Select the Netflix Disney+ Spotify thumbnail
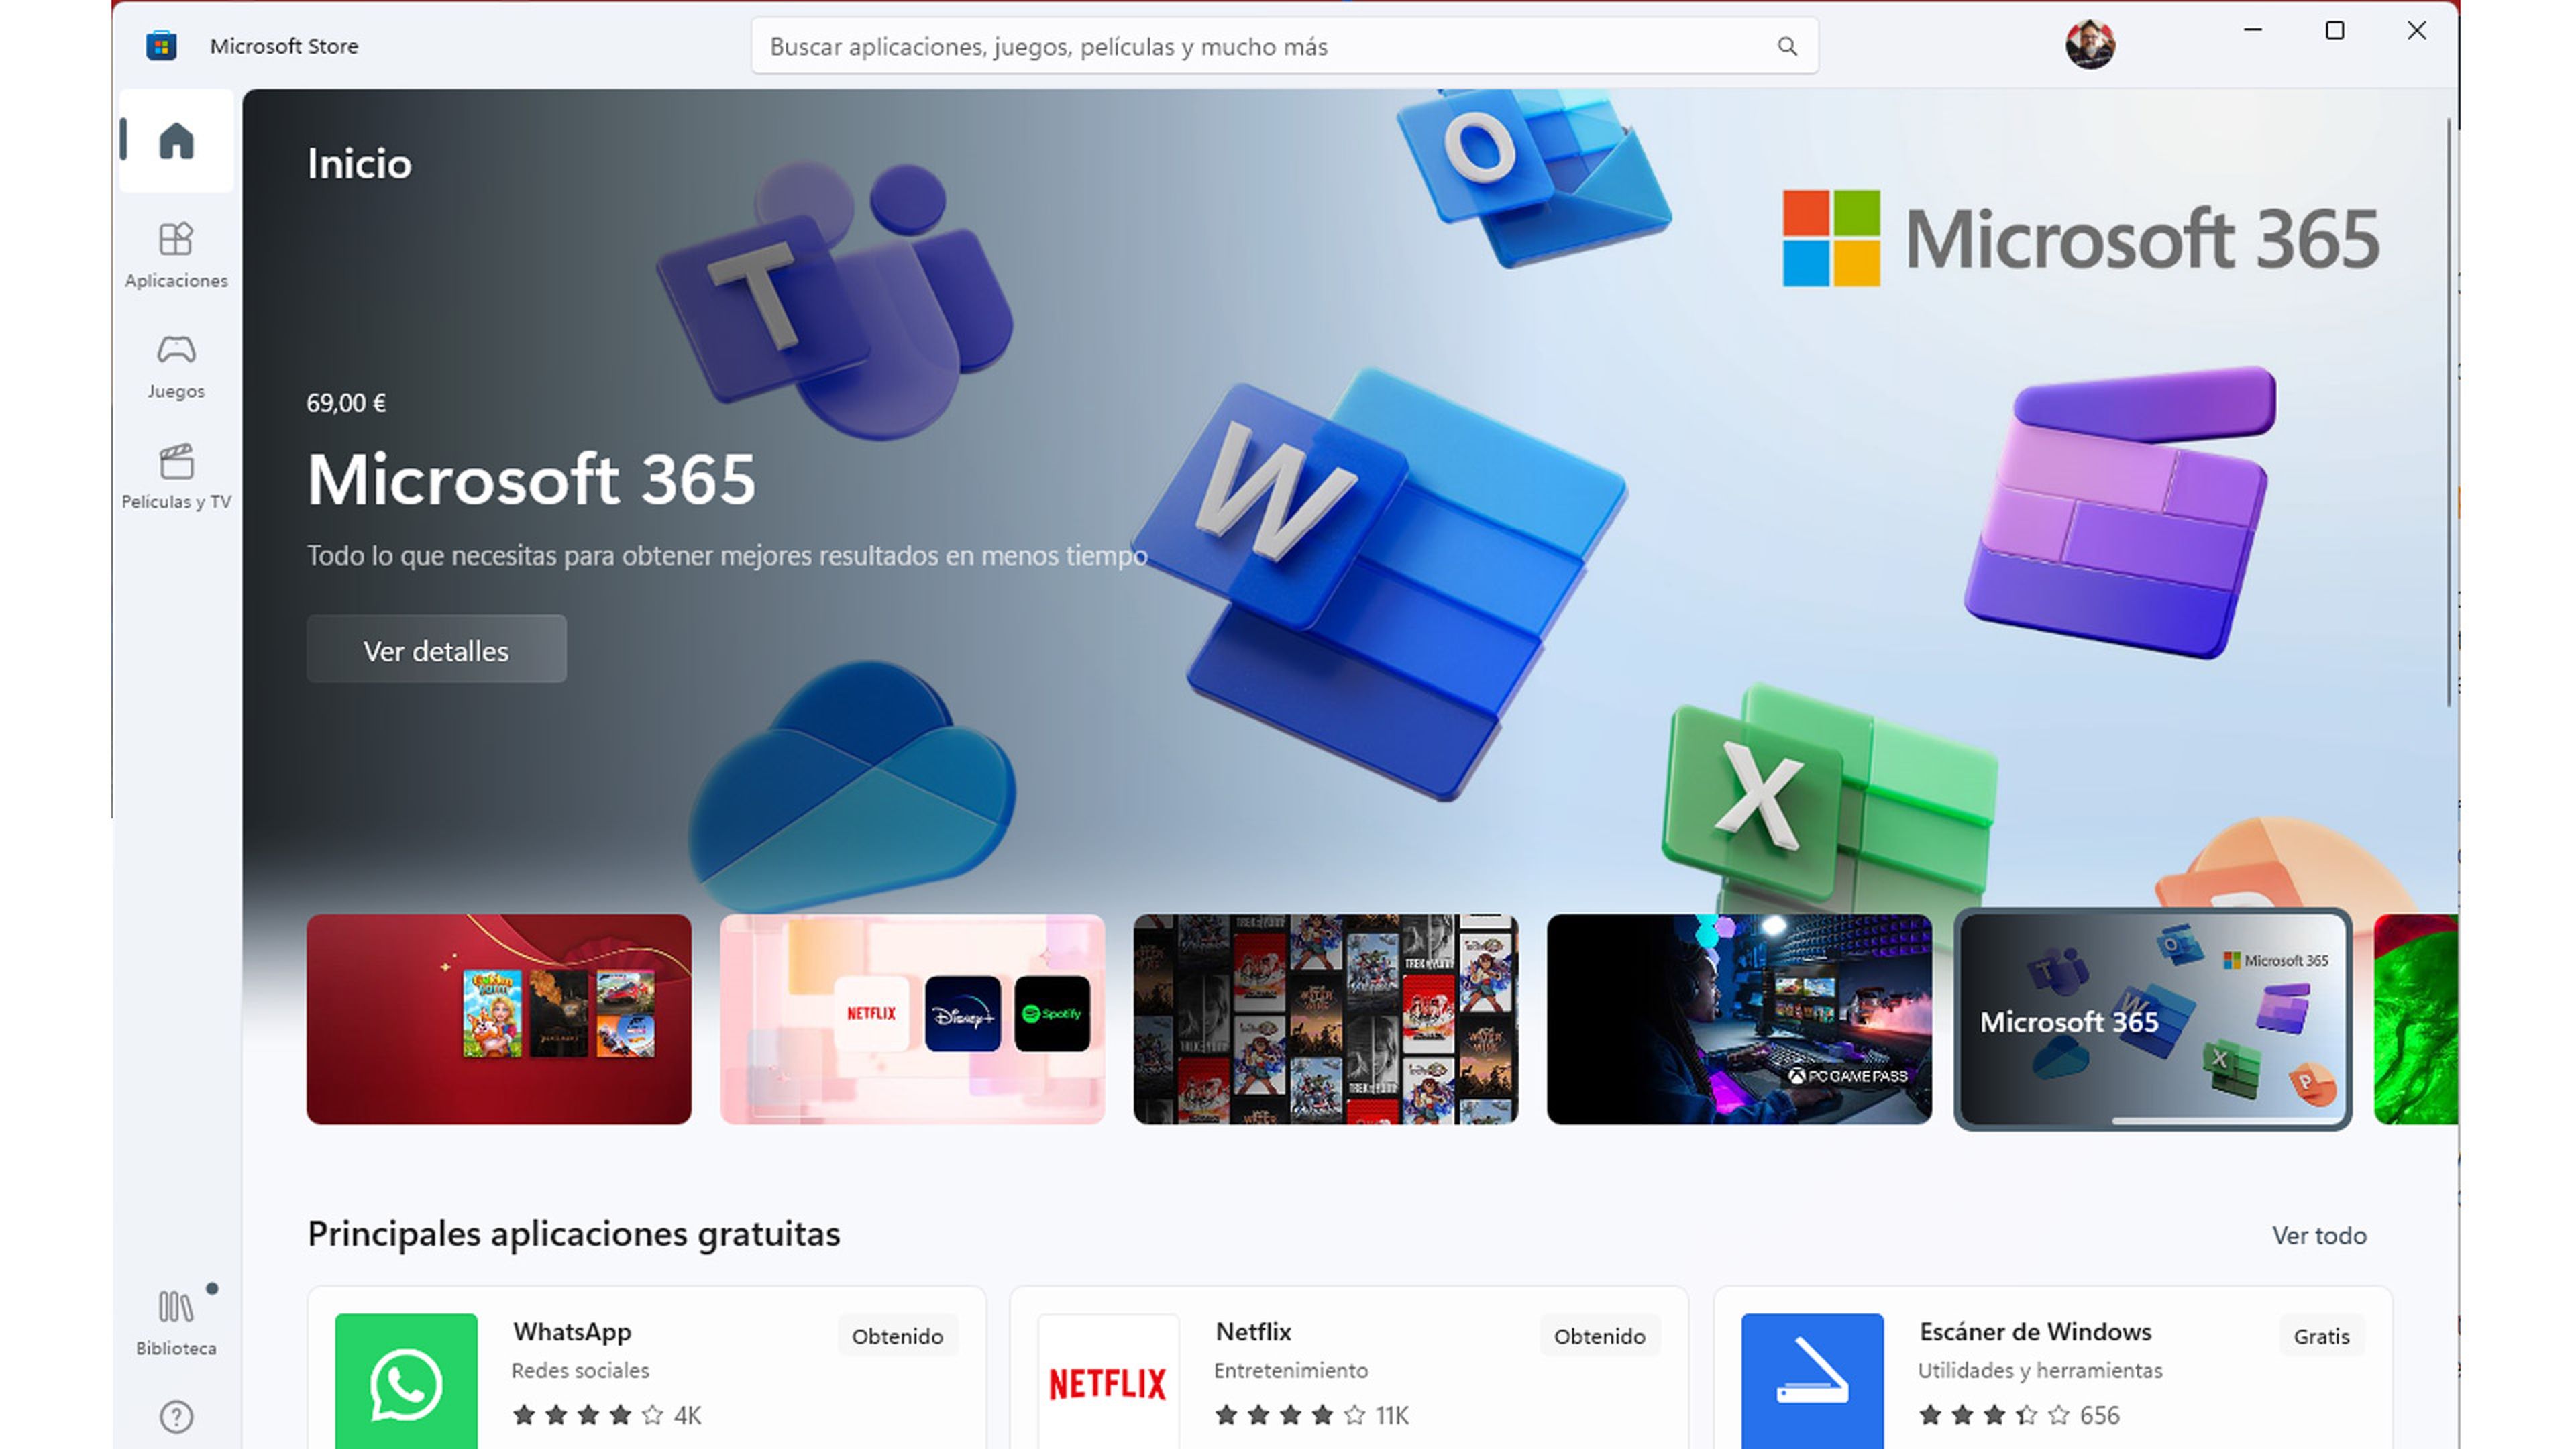 point(912,1019)
